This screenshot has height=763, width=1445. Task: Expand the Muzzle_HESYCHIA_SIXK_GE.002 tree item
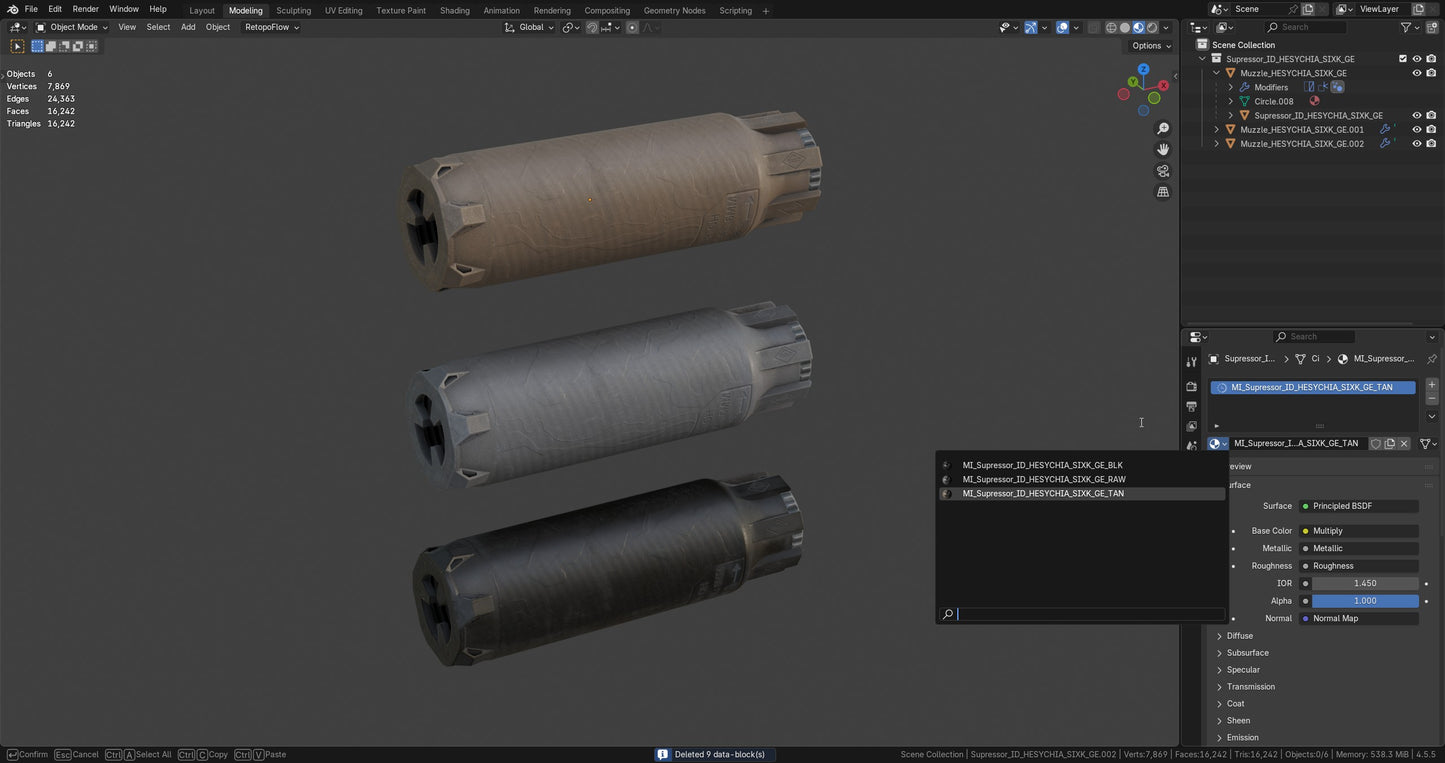click(x=1217, y=144)
